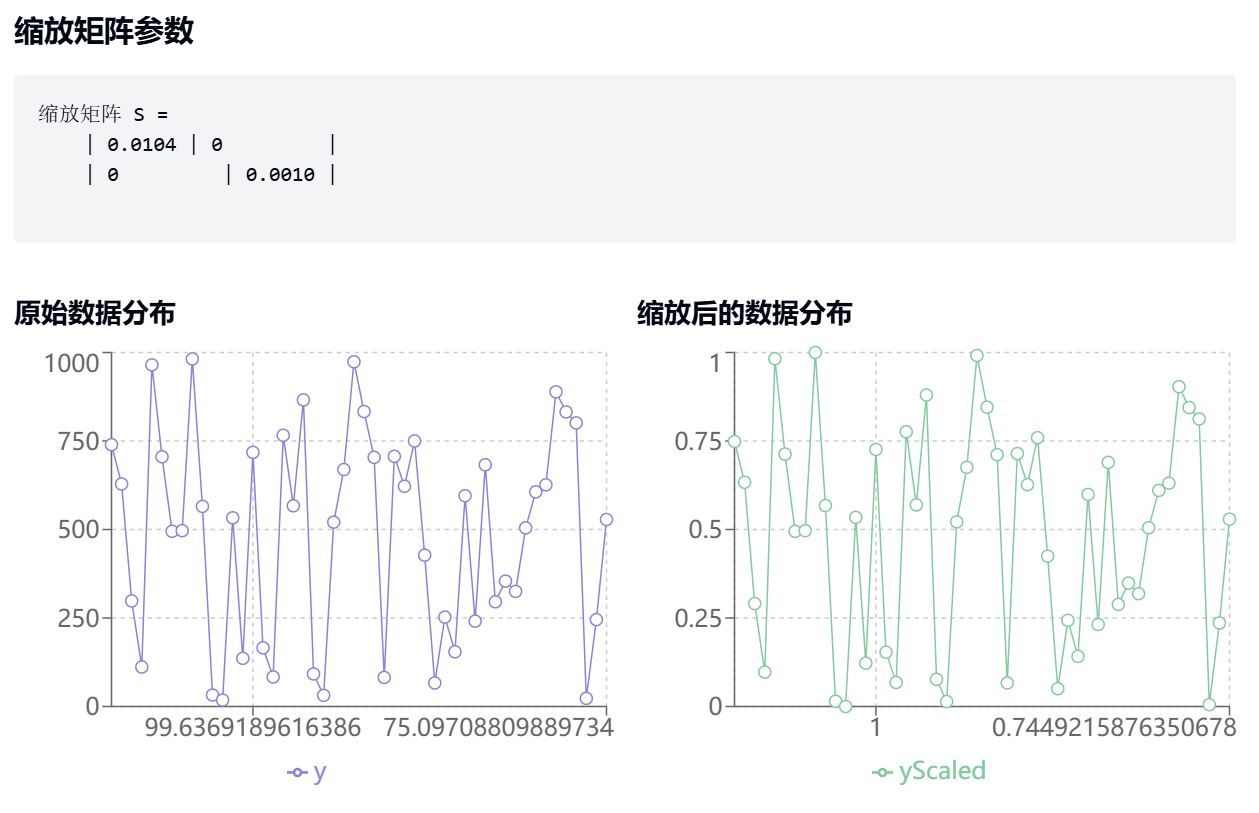Click the y legend marker icon
The height and width of the screenshot is (813, 1259).
coord(297,773)
